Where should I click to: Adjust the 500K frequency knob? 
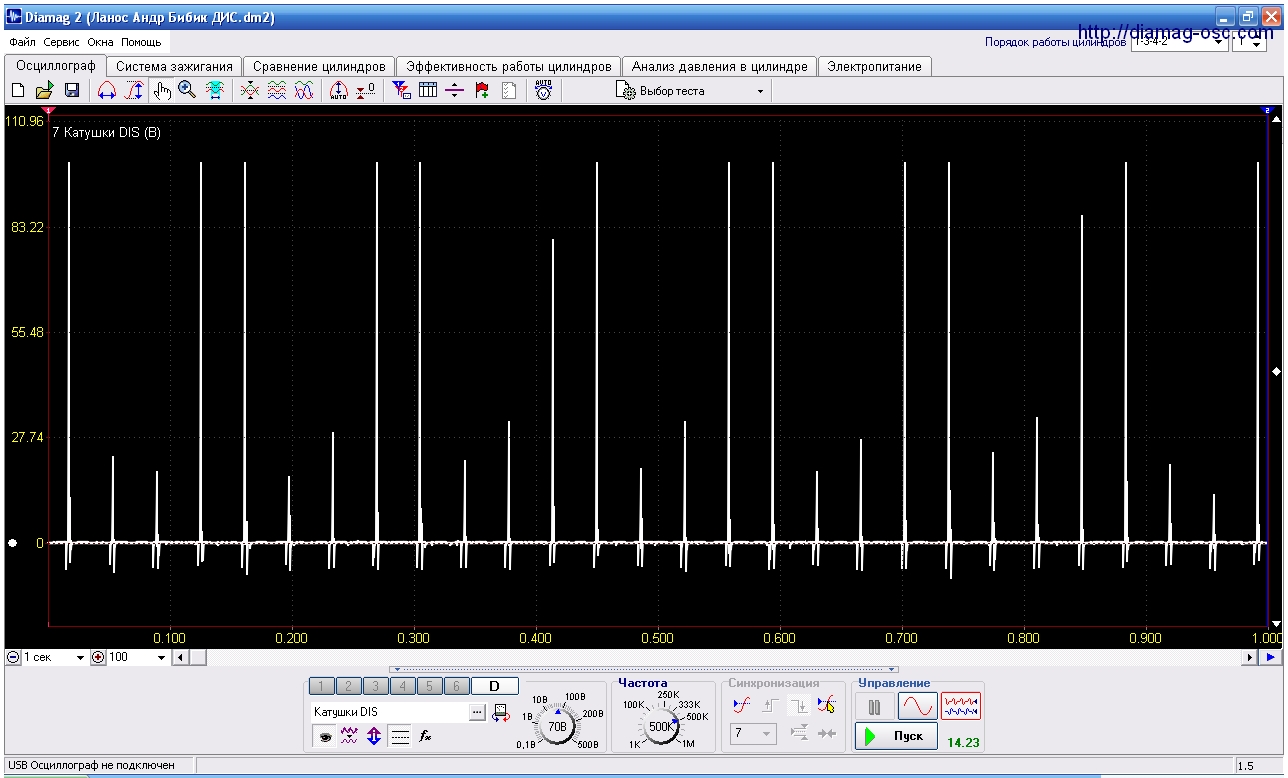pyautogui.click(x=661, y=726)
